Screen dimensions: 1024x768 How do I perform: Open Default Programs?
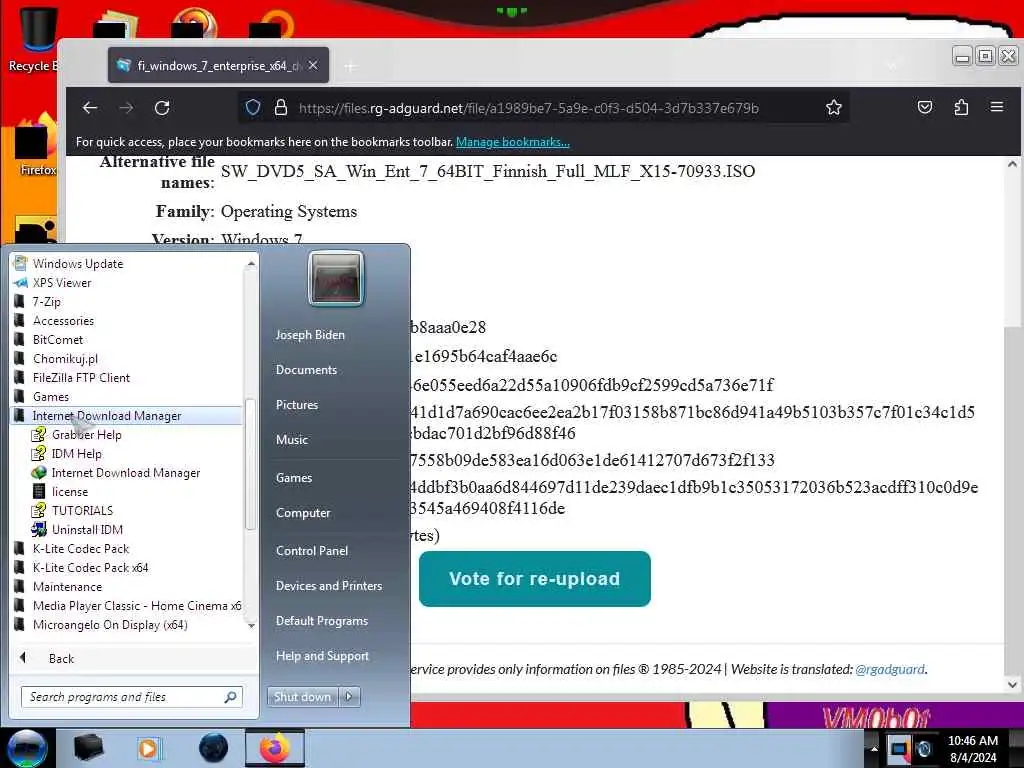322,621
